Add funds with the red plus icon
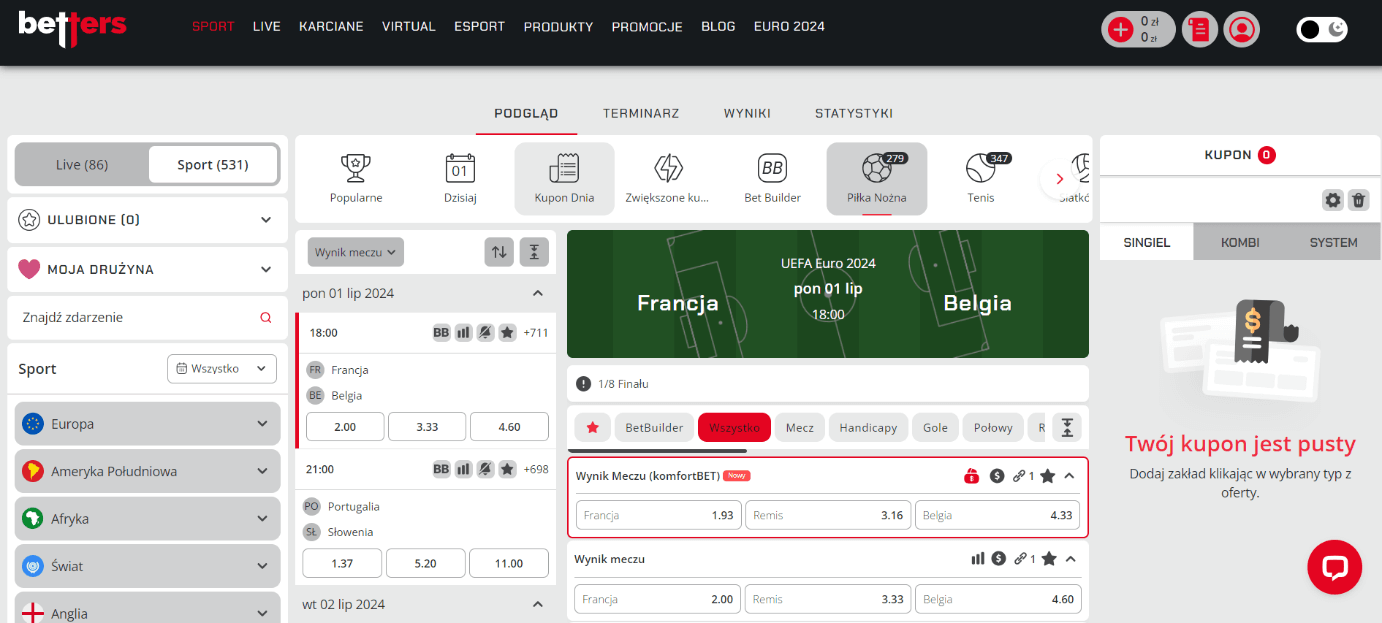This screenshot has height=623, width=1382. (1121, 30)
